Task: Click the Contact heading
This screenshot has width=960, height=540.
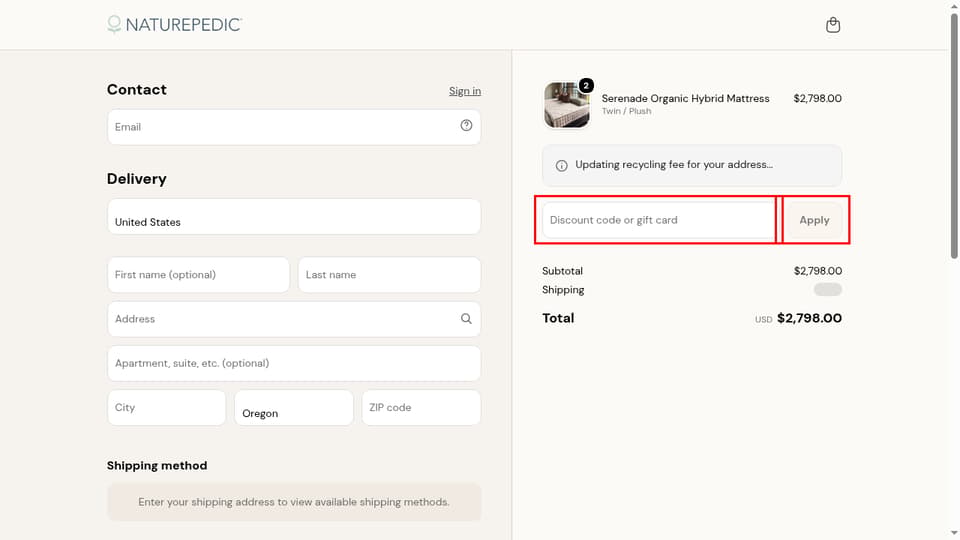Action: 137,90
